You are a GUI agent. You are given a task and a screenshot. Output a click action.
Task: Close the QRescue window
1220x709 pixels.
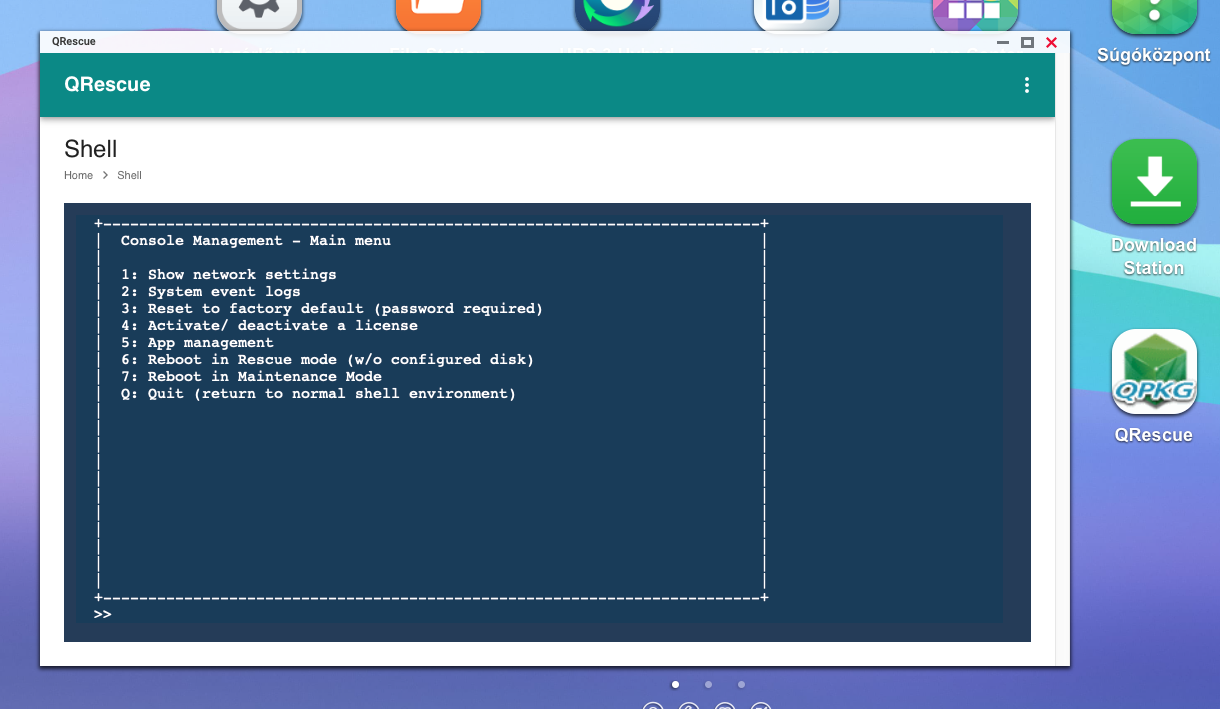click(x=1051, y=42)
